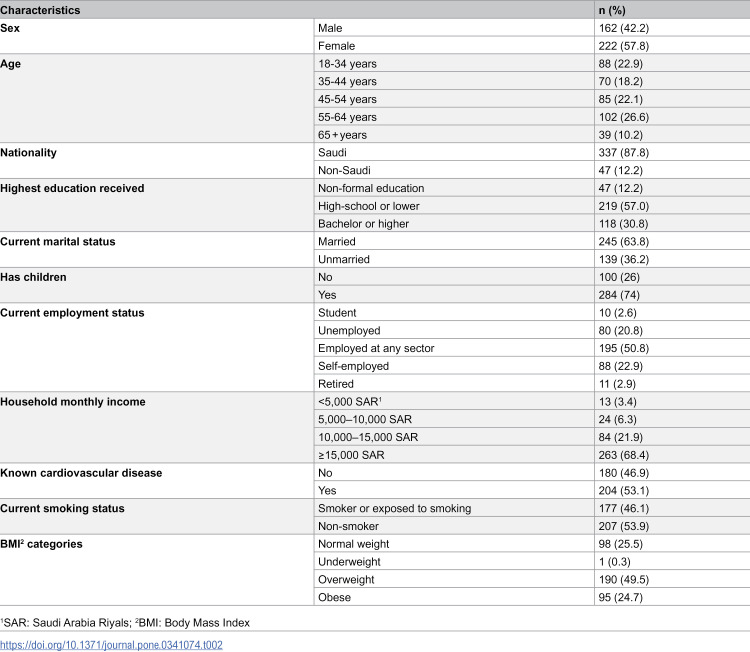Select the Sex row label
This screenshot has height=652, width=750.
pyautogui.click(x=10, y=28)
